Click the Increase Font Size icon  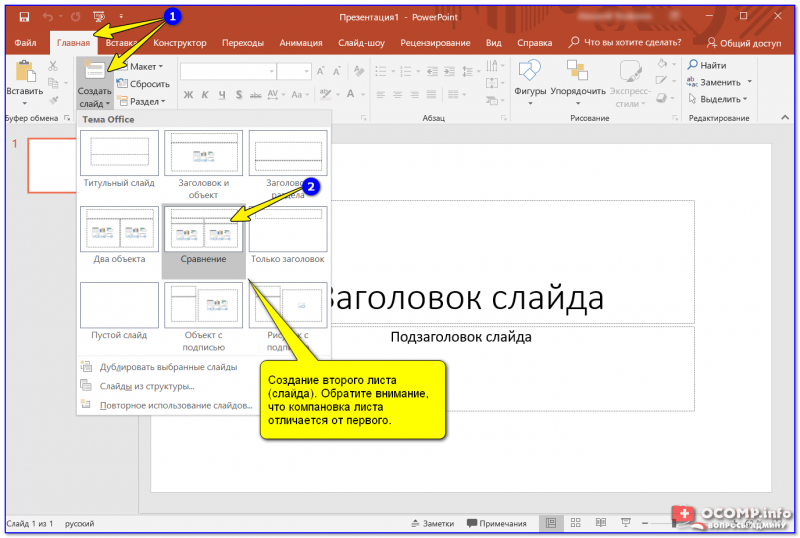tap(320, 71)
